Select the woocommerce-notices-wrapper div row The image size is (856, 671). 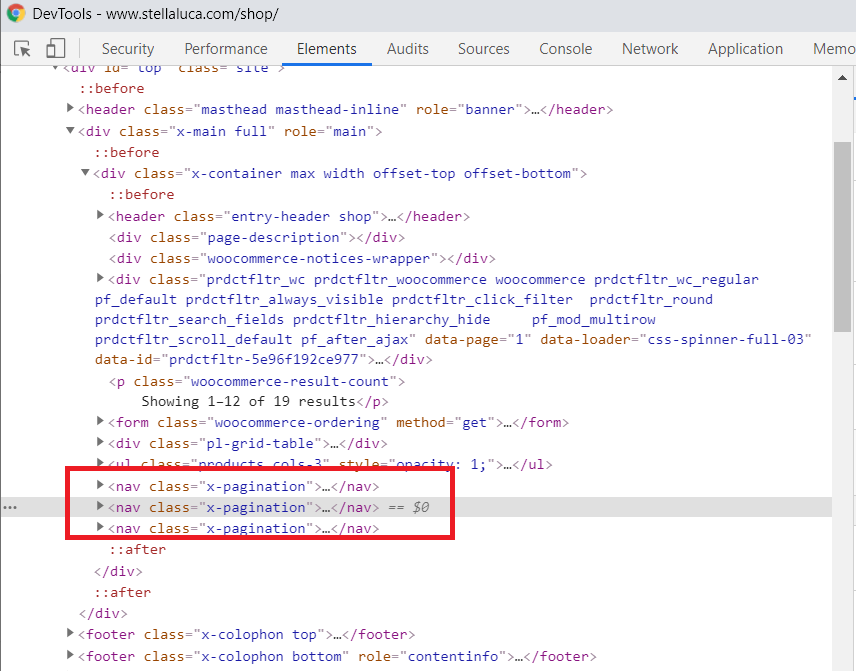tap(302, 258)
